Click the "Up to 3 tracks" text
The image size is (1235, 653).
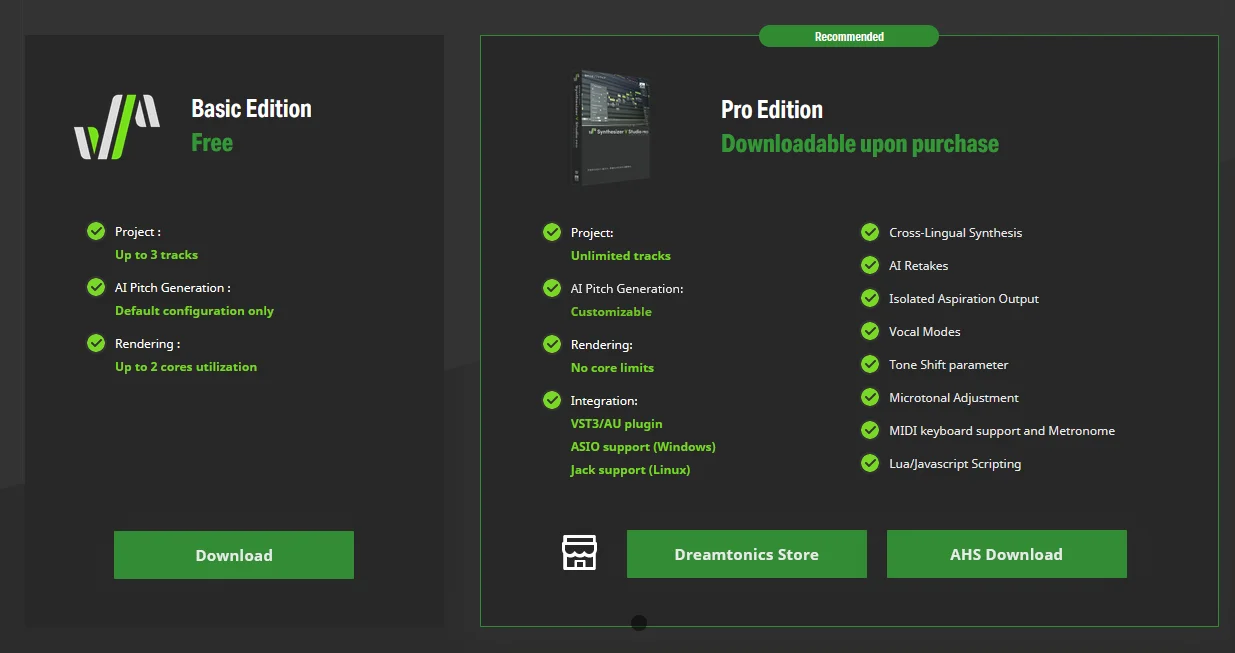click(157, 255)
